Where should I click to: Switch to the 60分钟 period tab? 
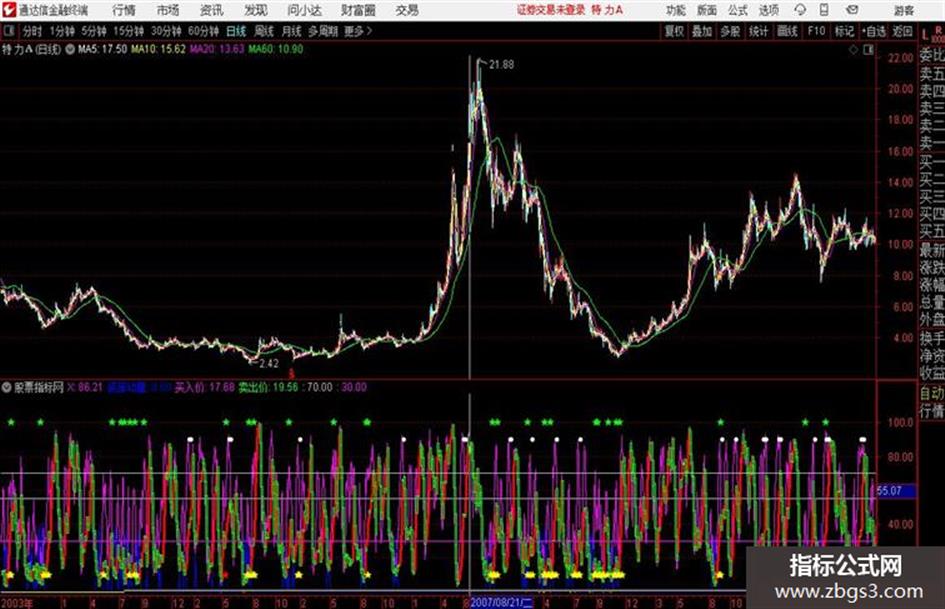pos(204,31)
